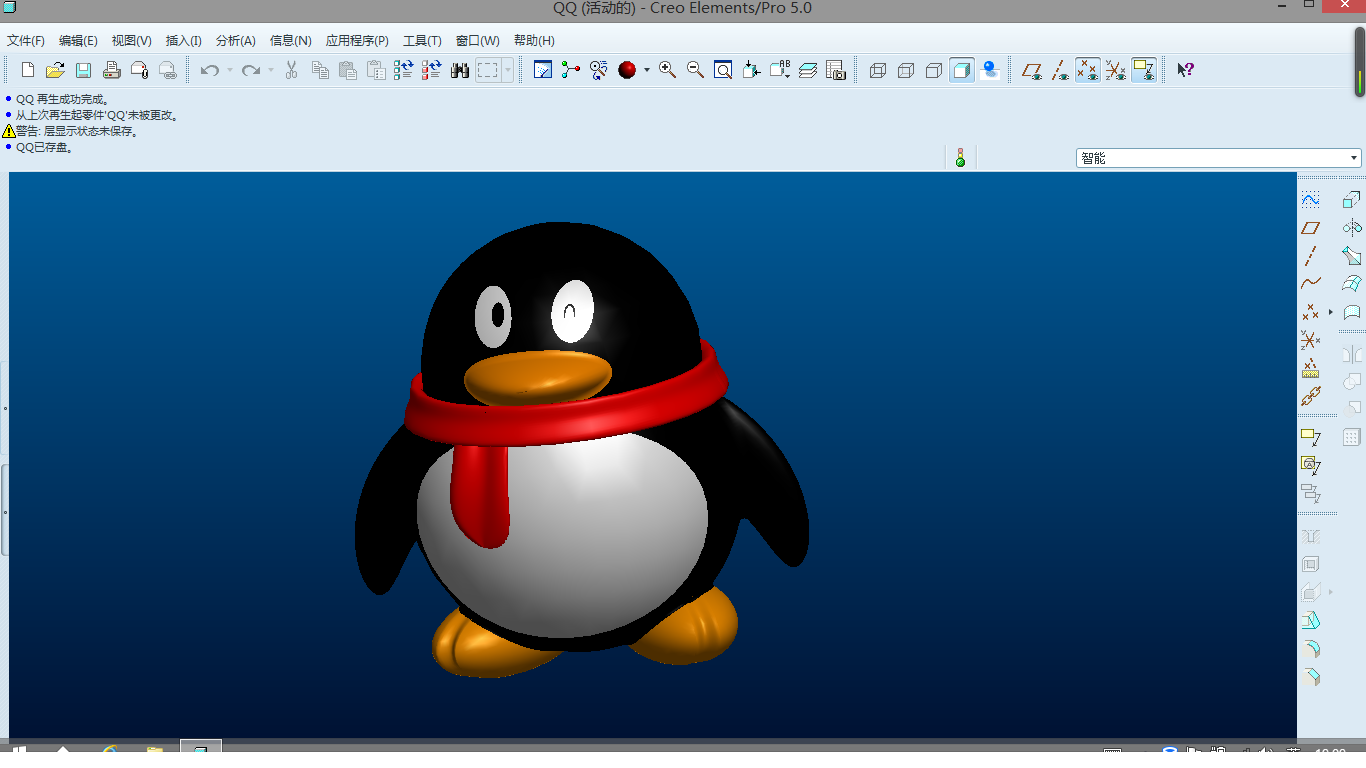Switch the display to hidden line
Screen dimensions: 1366x768
[906, 70]
